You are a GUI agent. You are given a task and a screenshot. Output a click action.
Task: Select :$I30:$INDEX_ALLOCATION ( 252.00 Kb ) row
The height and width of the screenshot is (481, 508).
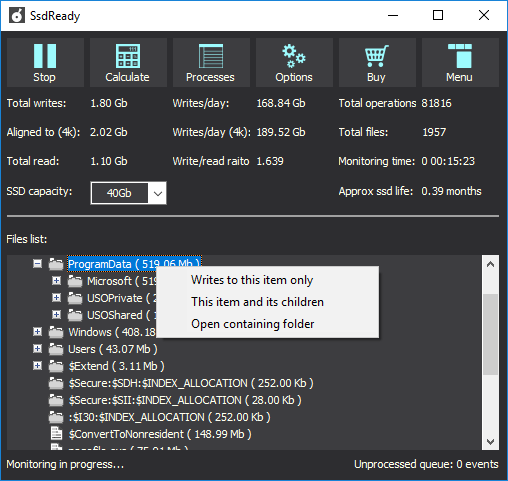(169, 417)
